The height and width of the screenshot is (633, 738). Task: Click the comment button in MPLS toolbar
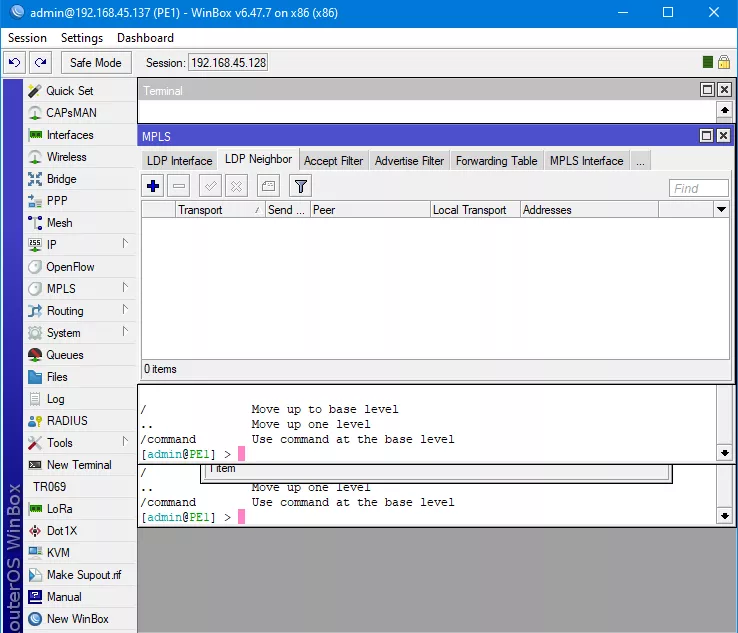click(x=268, y=186)
